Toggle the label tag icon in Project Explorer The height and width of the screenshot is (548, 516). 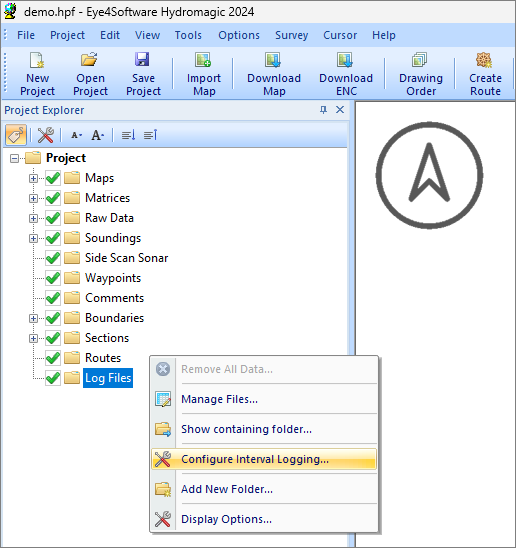coord(16,135)
